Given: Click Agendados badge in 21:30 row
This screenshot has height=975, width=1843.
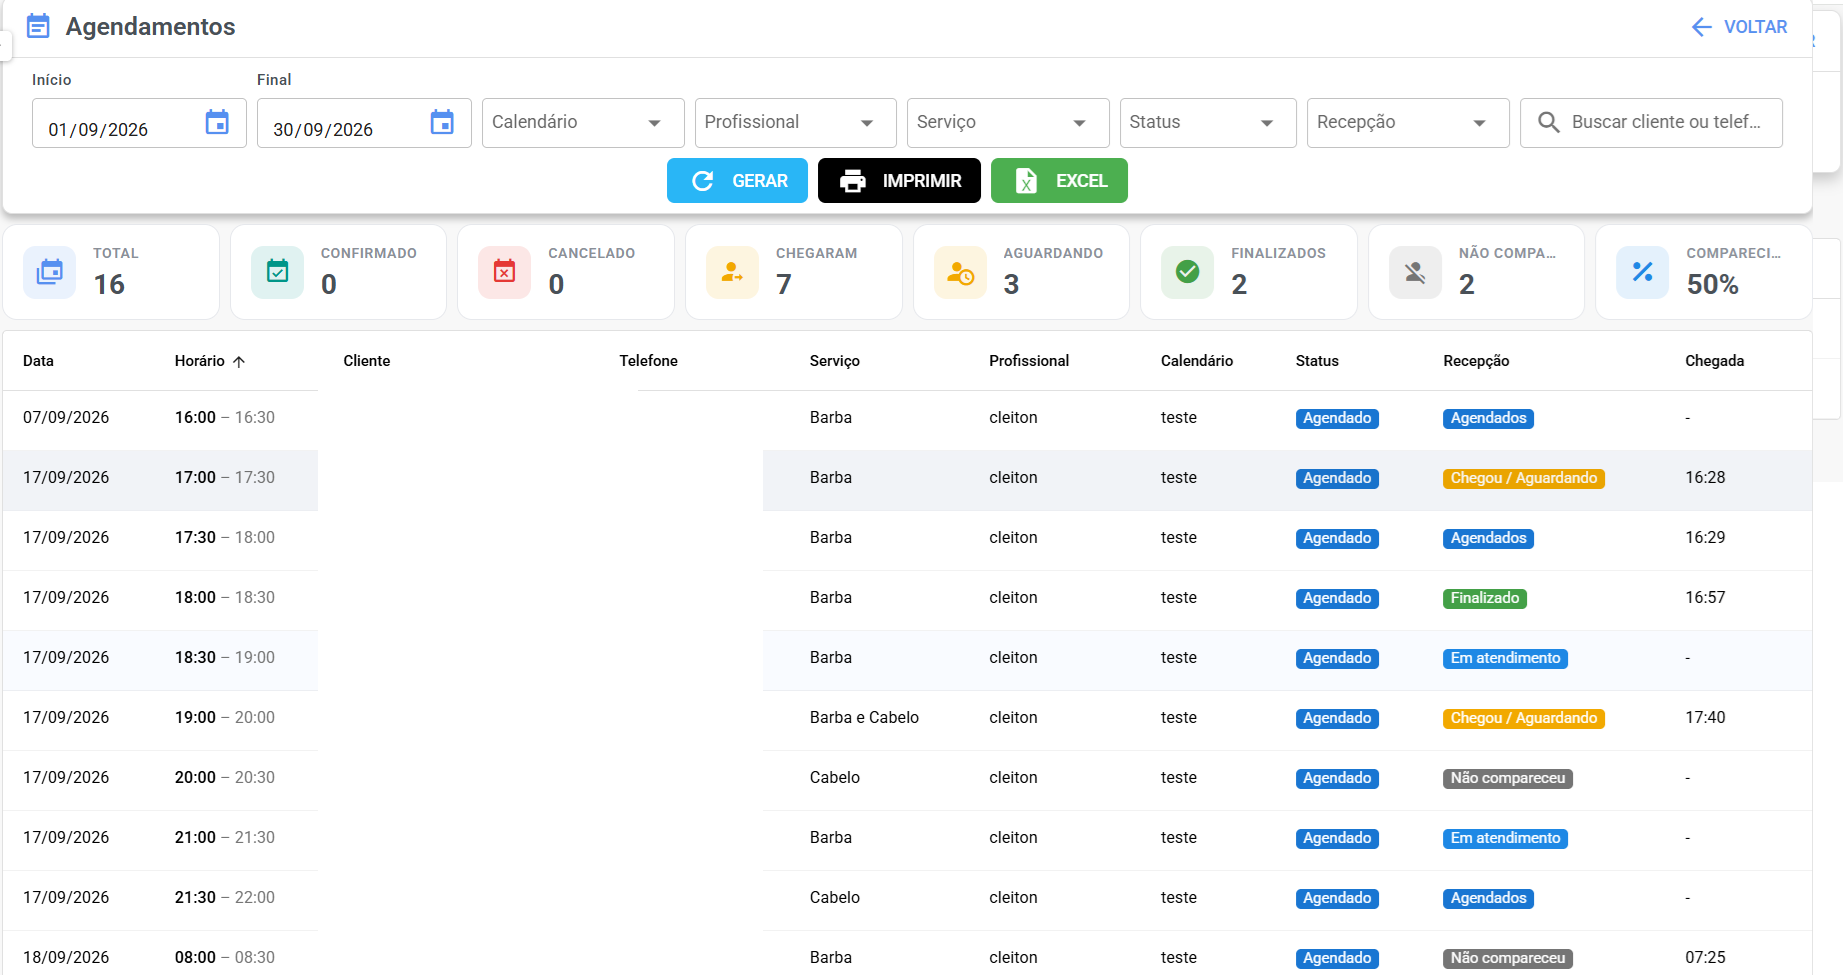Looking at the screenshot, I should click(x=1488, y=898).
